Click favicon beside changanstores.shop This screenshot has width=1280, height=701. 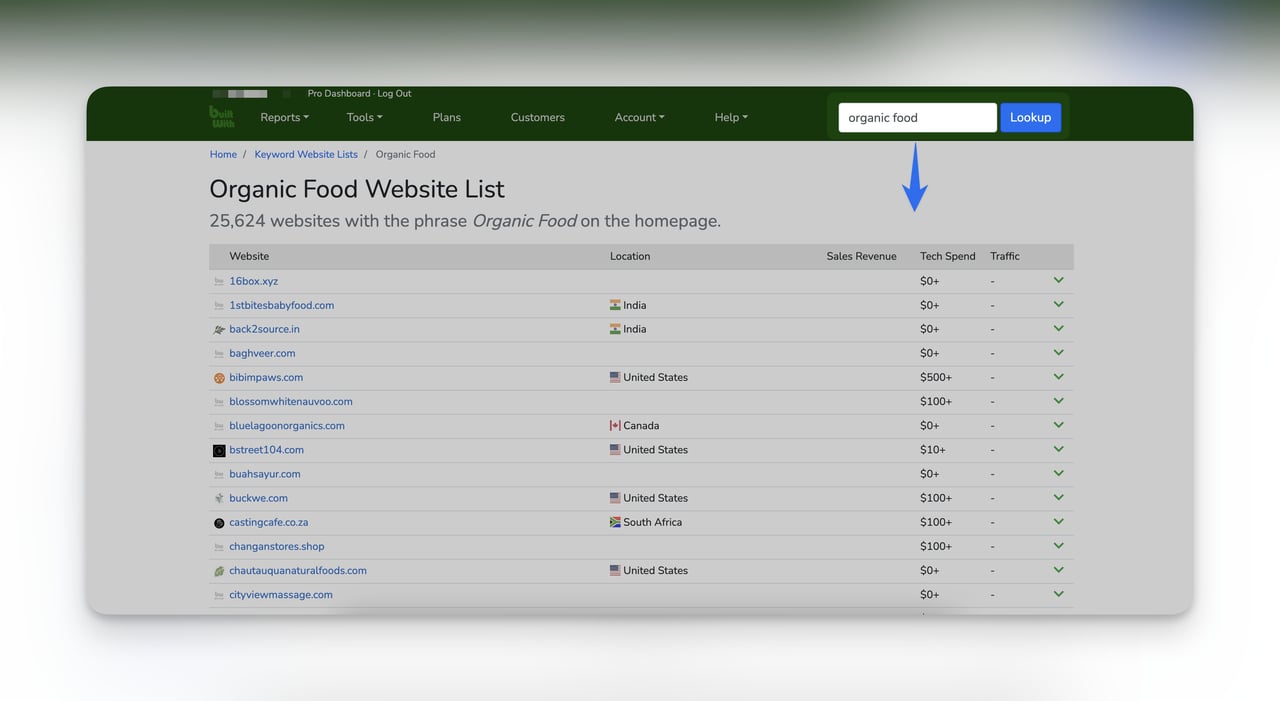click(x=219, y=547)
